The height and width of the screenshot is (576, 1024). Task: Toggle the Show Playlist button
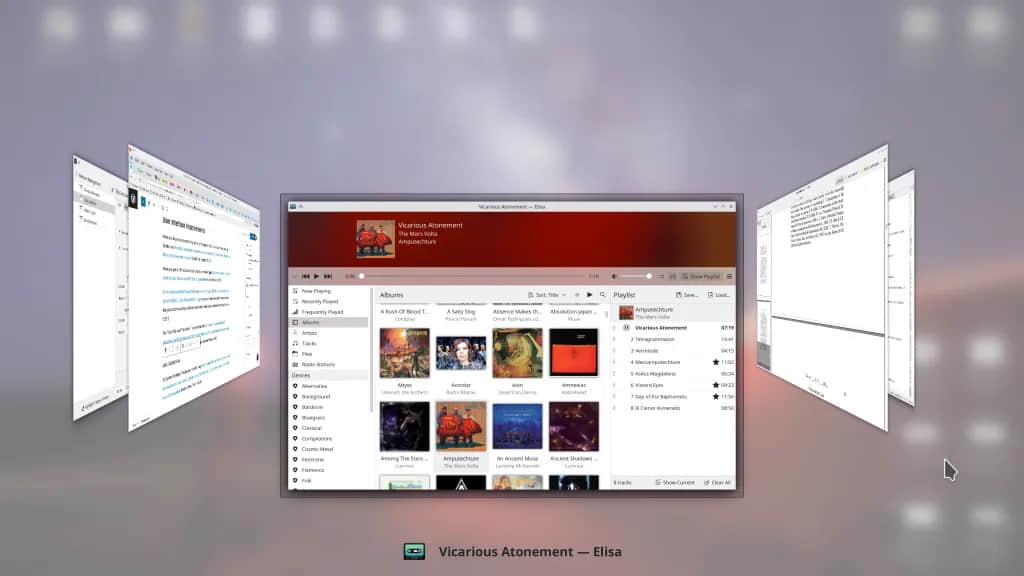point(700,276)
